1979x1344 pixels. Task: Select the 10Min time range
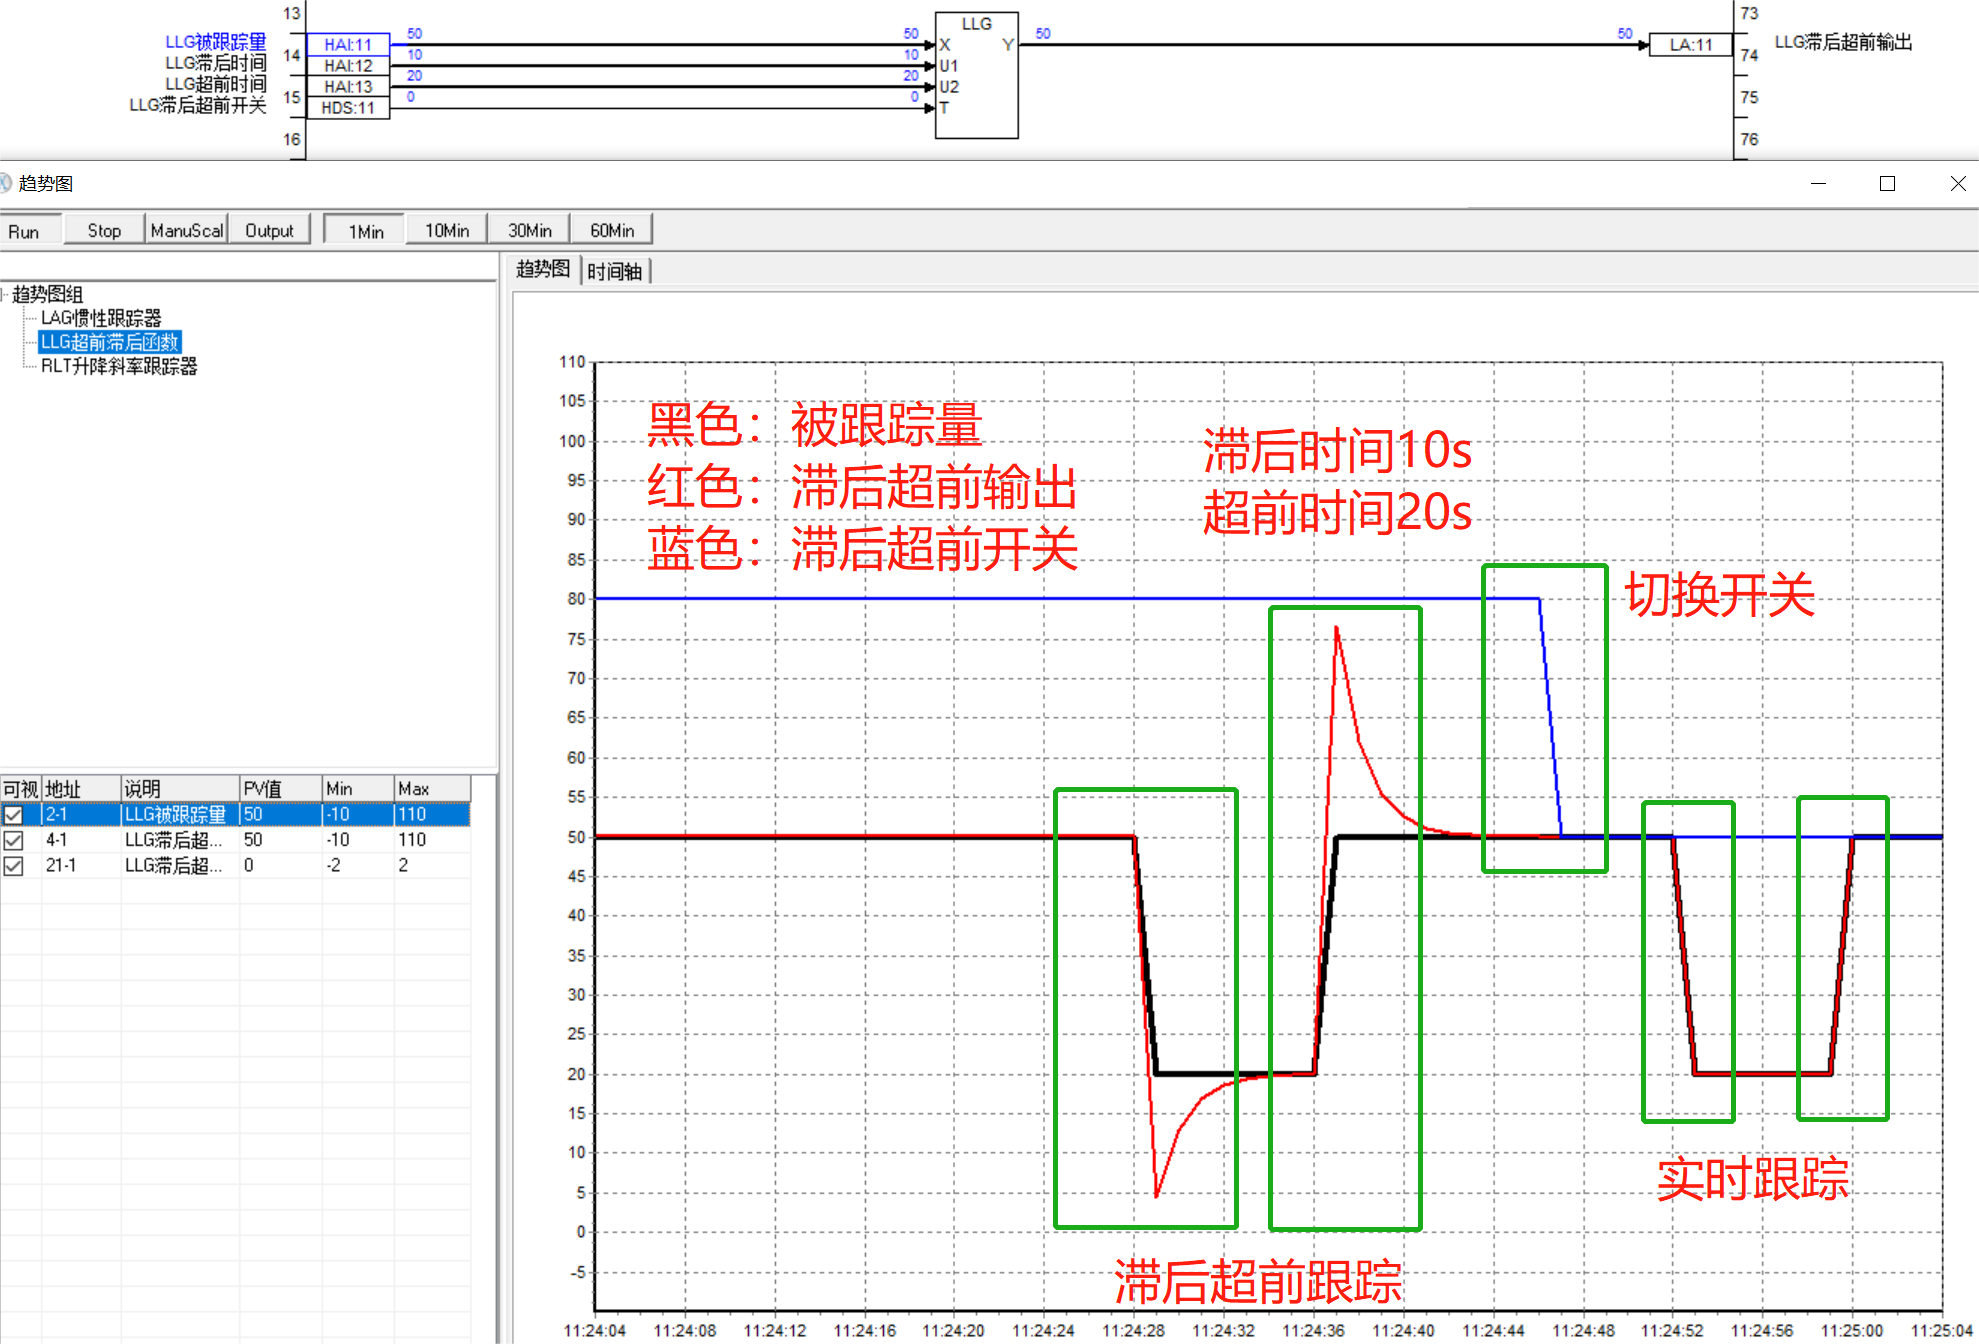pos(446,230)
